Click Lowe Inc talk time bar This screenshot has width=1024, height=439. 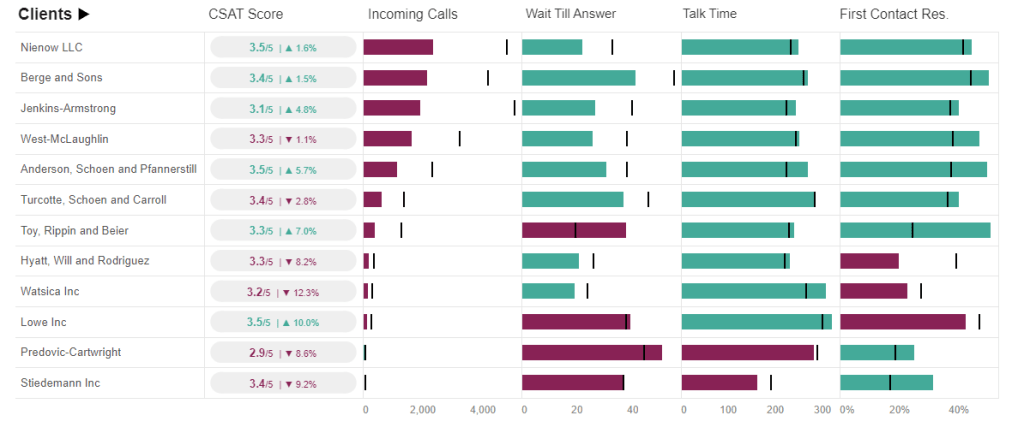756,322
